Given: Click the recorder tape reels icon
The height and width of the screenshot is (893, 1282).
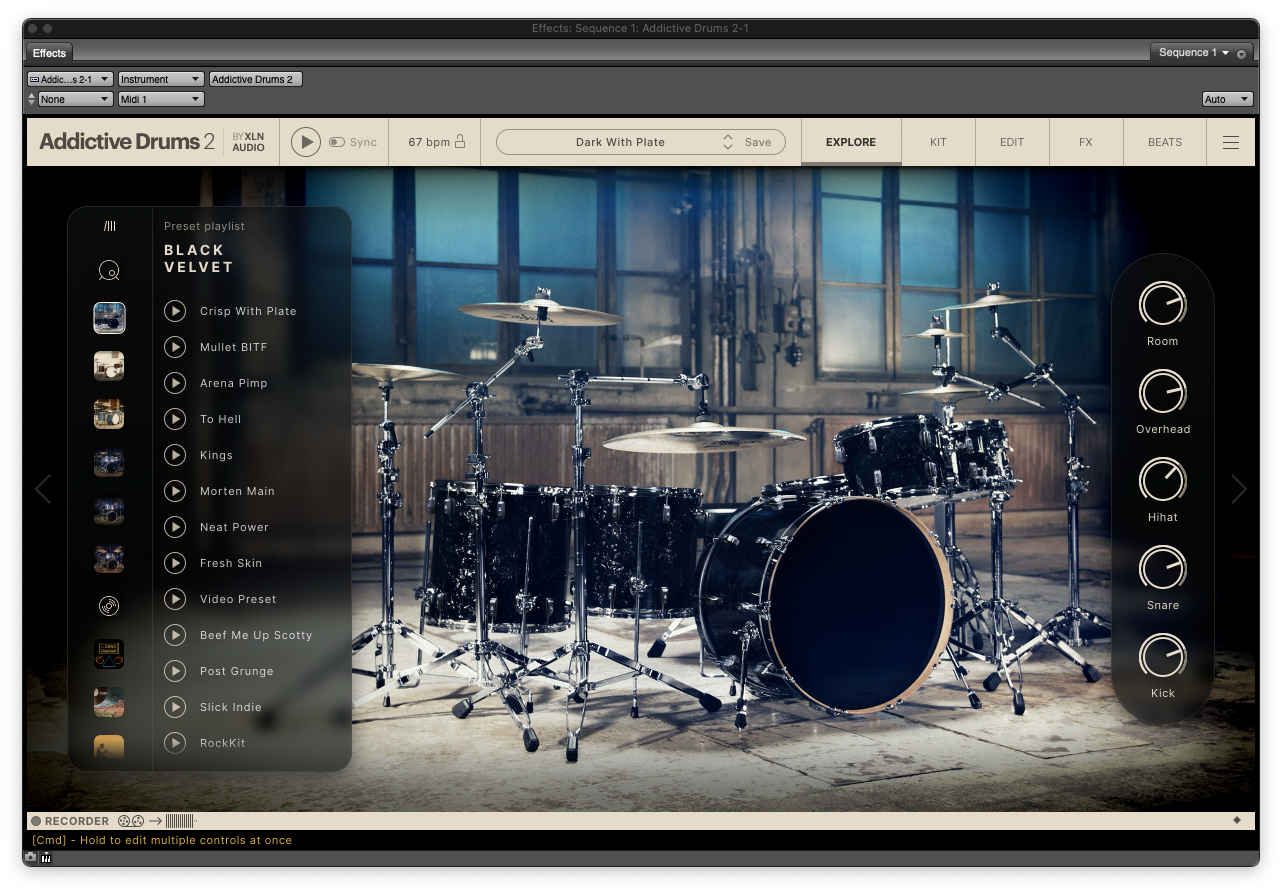Looking at the screenshot, I should pos(131,821).
